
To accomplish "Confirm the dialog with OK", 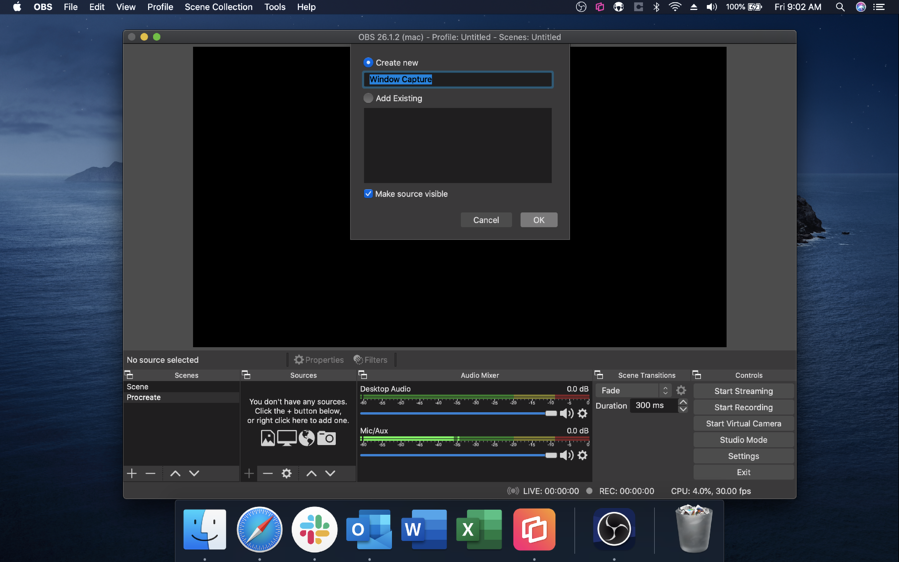I will [538, 220].
